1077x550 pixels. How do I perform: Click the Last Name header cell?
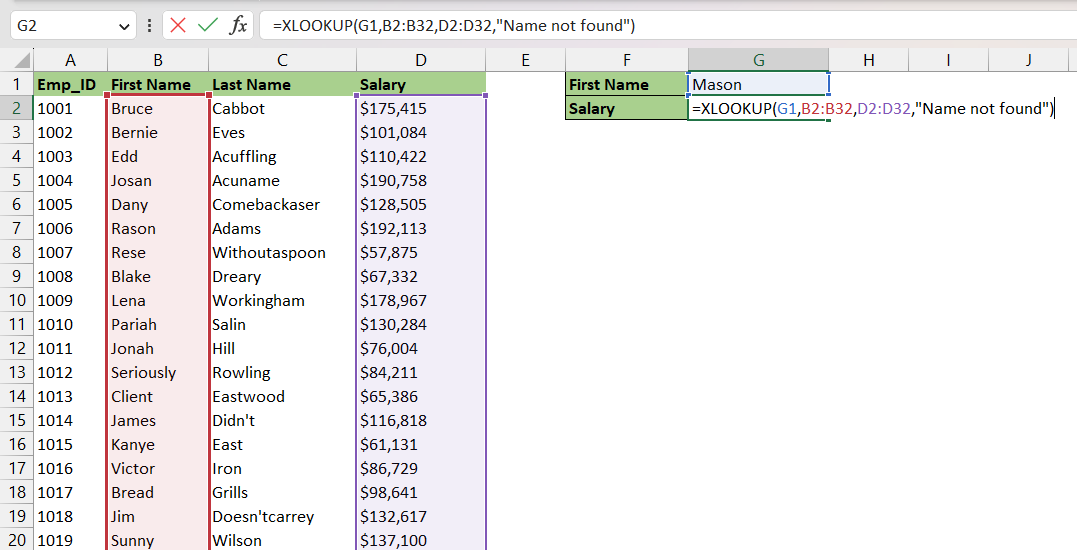(282, 84)
